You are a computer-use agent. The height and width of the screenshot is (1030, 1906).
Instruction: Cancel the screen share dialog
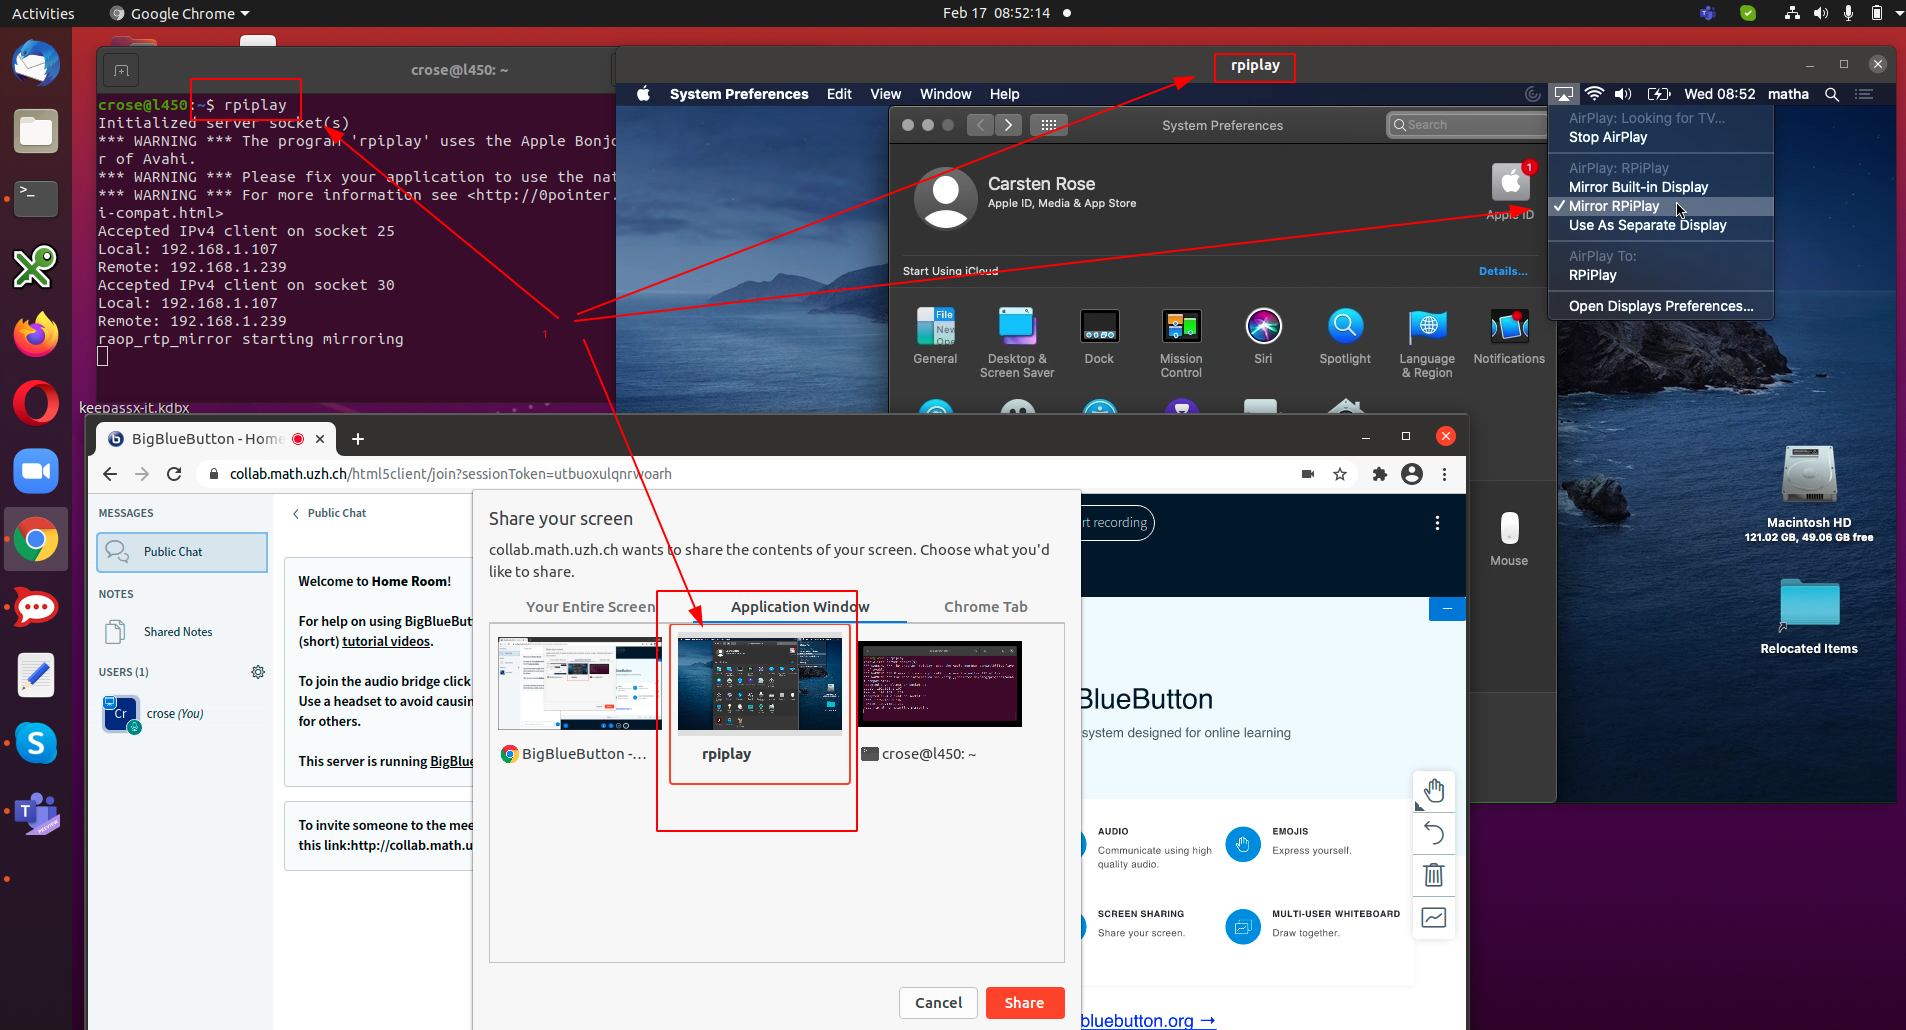[938, 1003]
